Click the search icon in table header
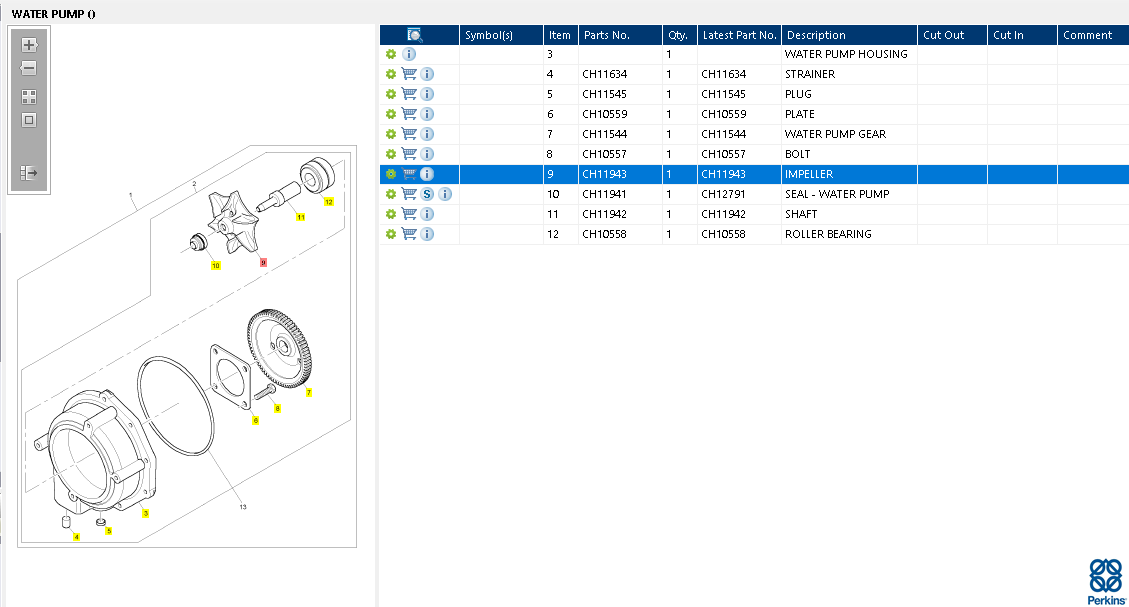 (x=416, y=35)
